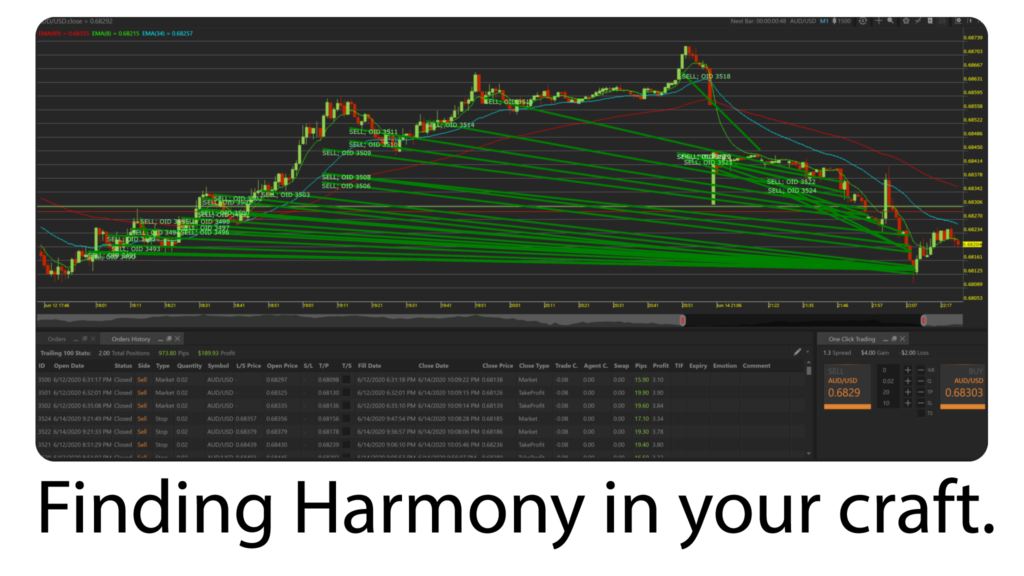Expand dropdown arrow next to pencil icon
Viewport: 1024px width, 576px height.
808,352
